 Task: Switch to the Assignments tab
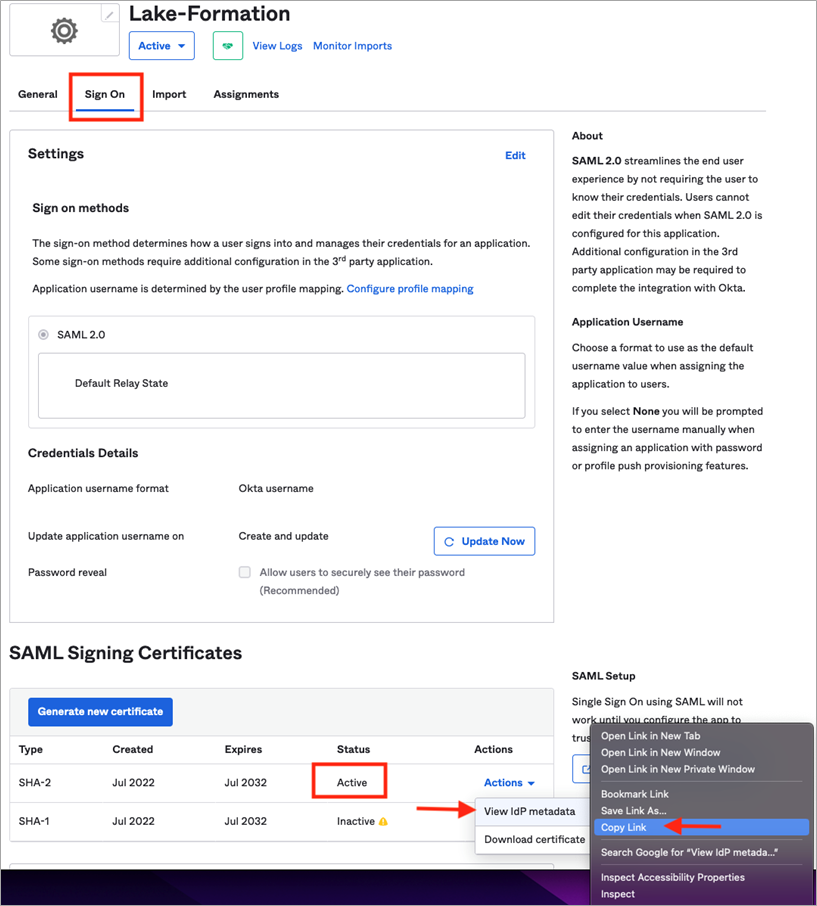pos(246,94)
